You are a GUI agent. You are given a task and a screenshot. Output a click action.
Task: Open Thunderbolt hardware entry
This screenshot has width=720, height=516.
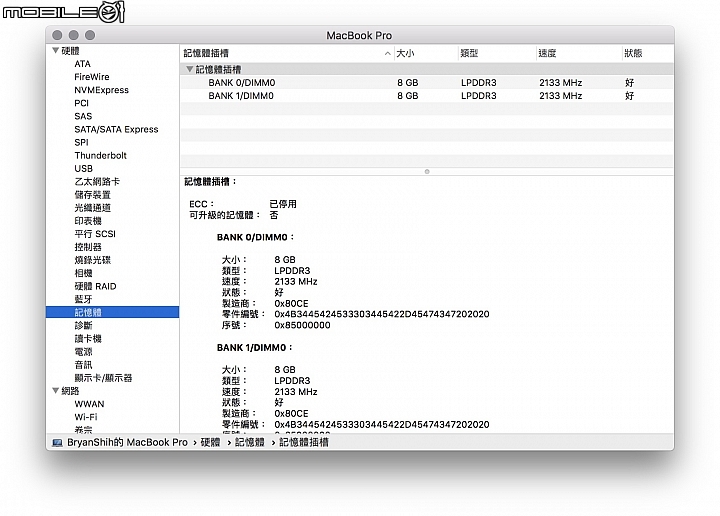tap(101, 156)
